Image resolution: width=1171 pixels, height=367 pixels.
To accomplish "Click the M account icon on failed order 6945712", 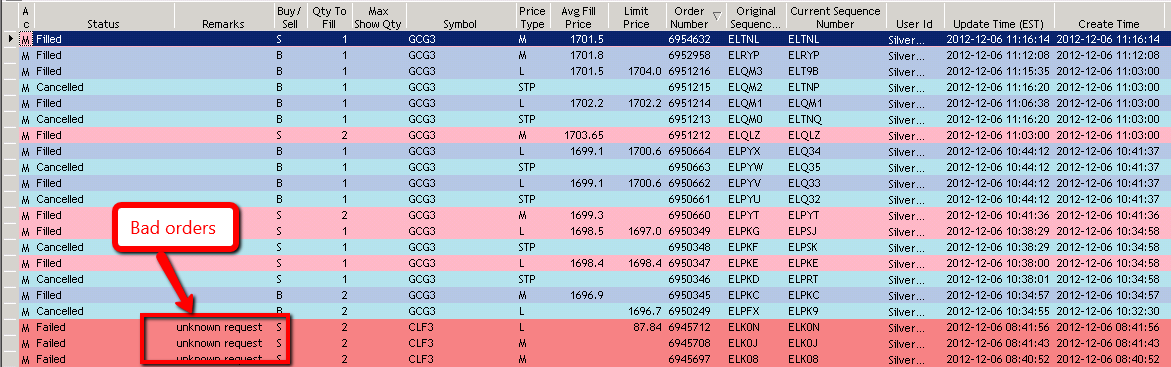I will [25, 327].
